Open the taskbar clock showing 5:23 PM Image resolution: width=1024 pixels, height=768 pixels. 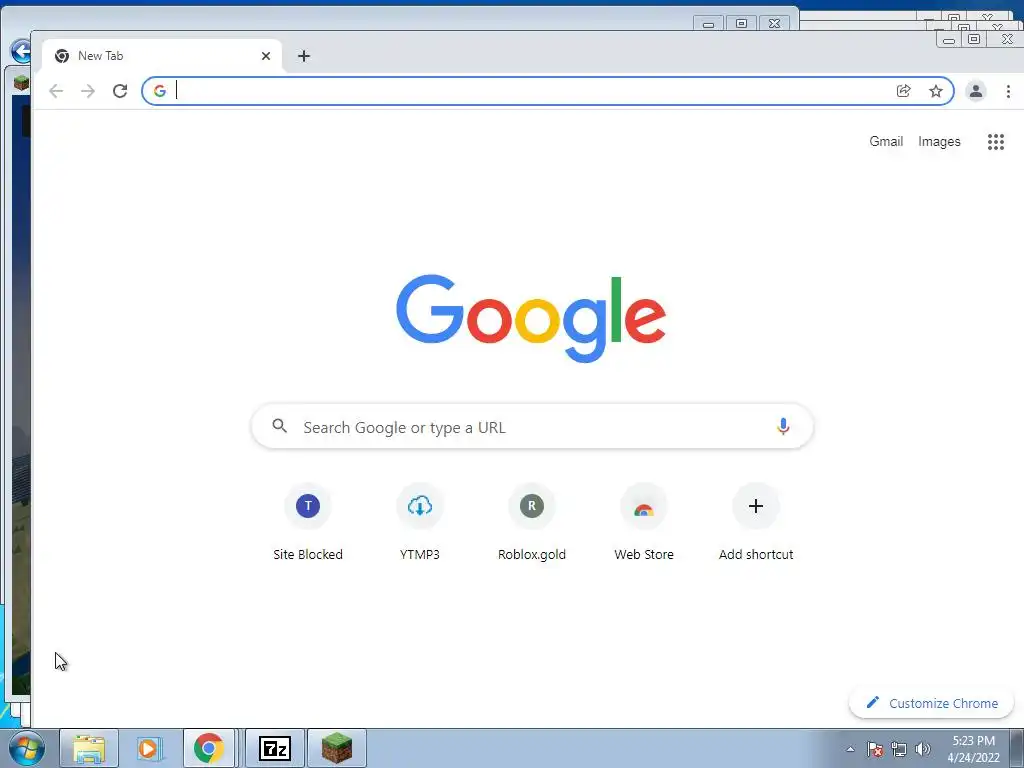coord(973,749)
